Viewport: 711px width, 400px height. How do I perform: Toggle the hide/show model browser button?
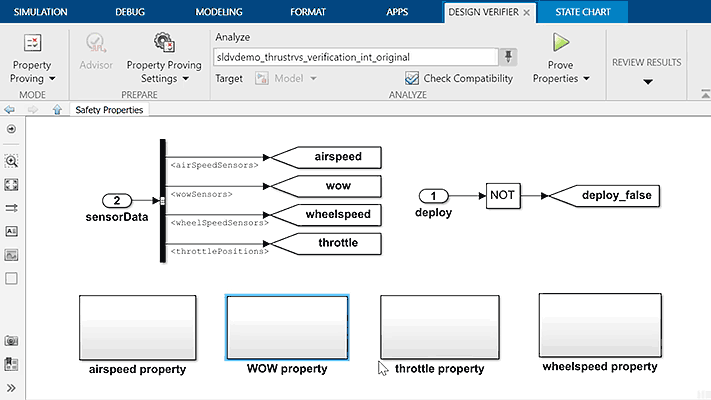pos(12,129)
